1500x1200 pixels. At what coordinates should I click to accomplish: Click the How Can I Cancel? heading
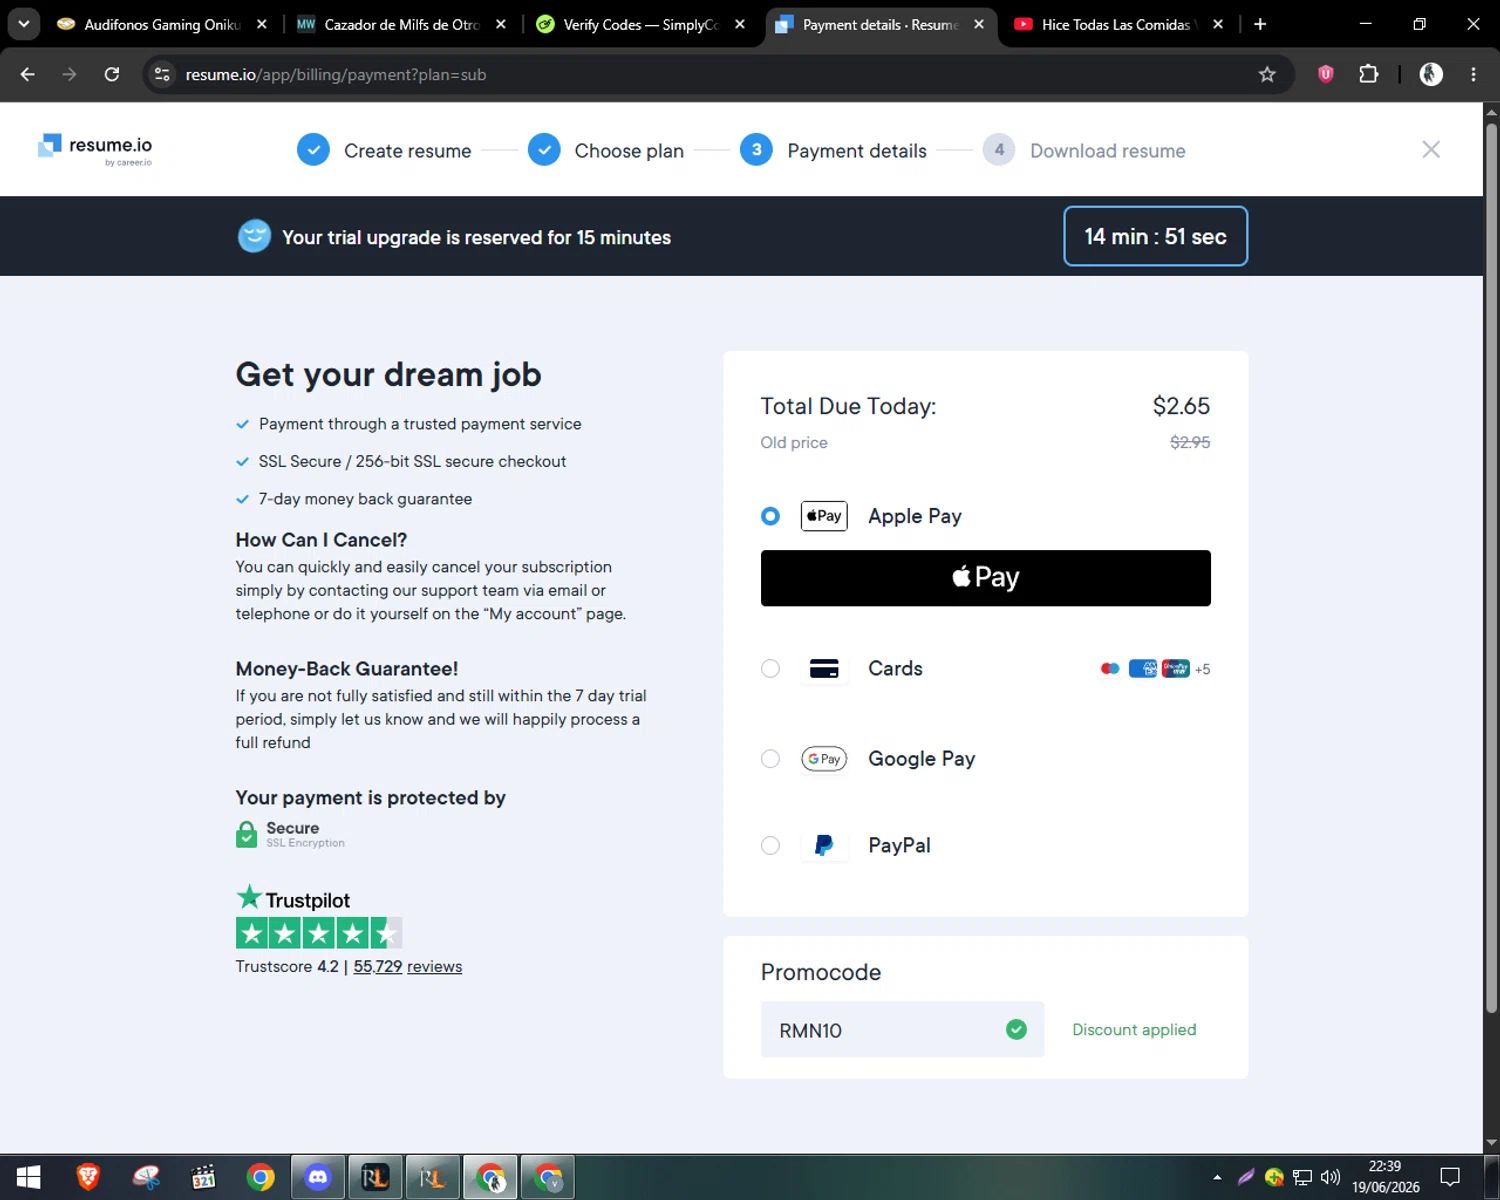(x=321, y=540)
